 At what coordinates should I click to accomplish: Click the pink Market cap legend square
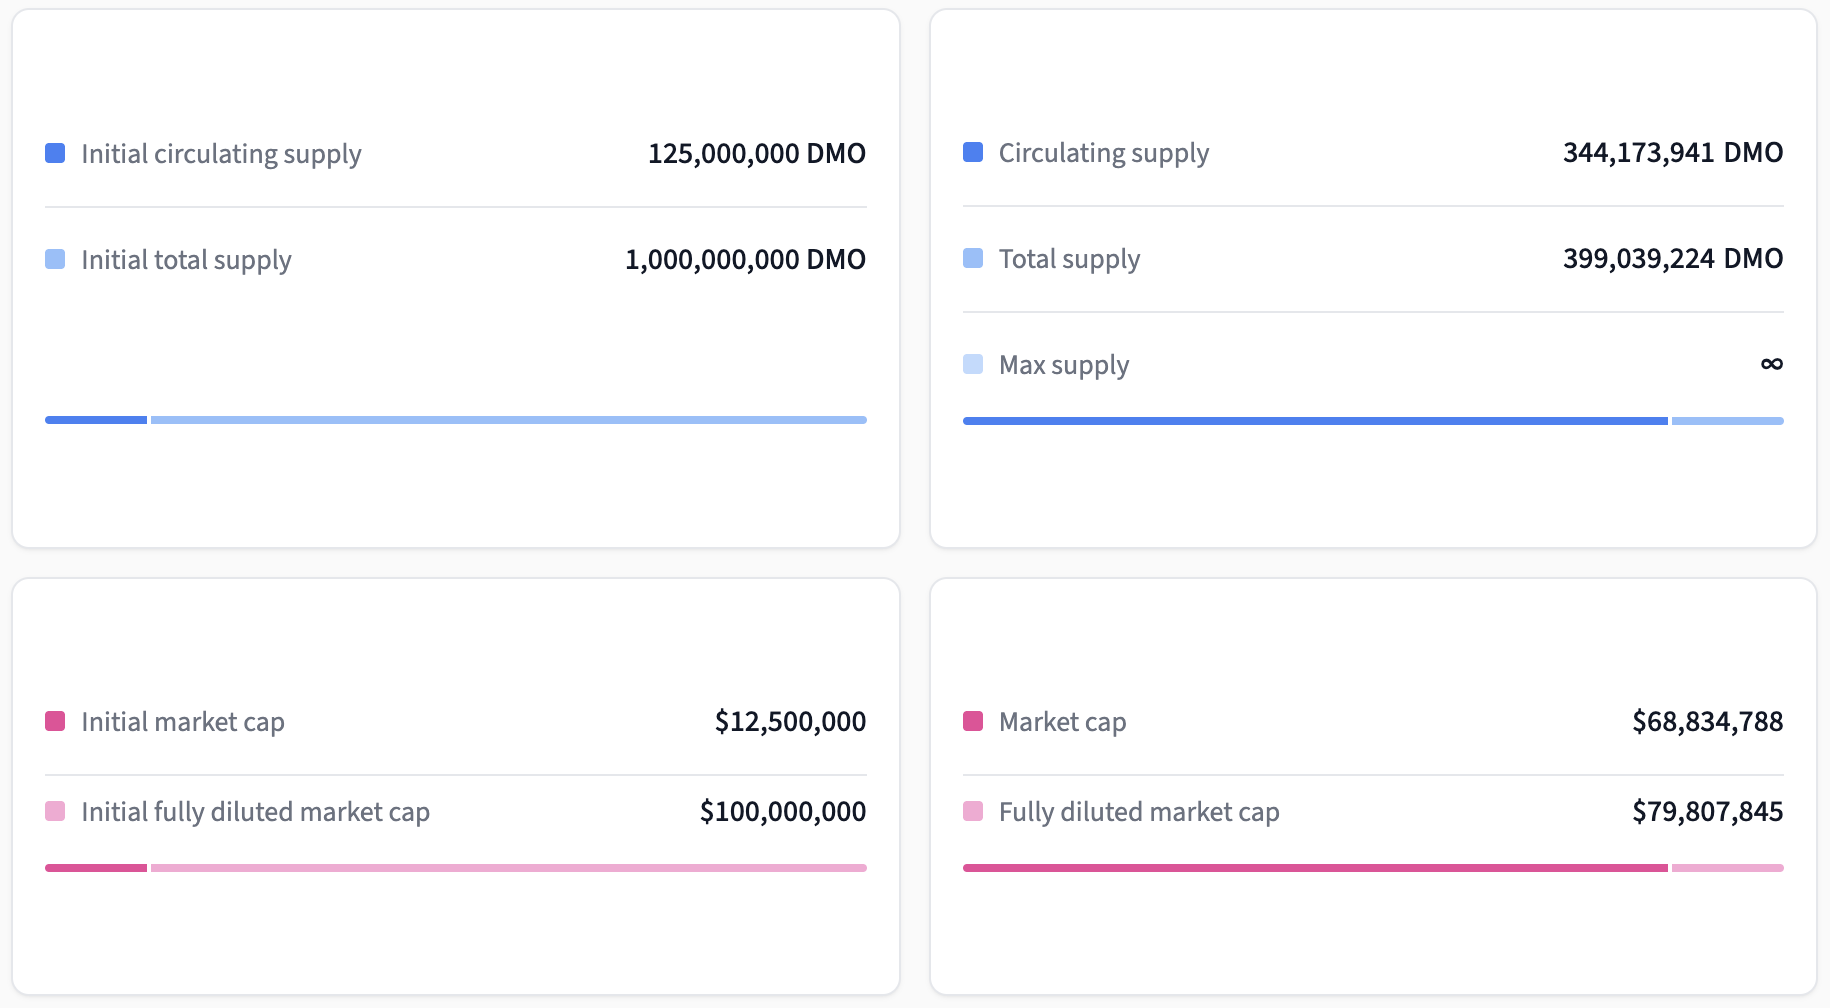[x=973, y=721]
